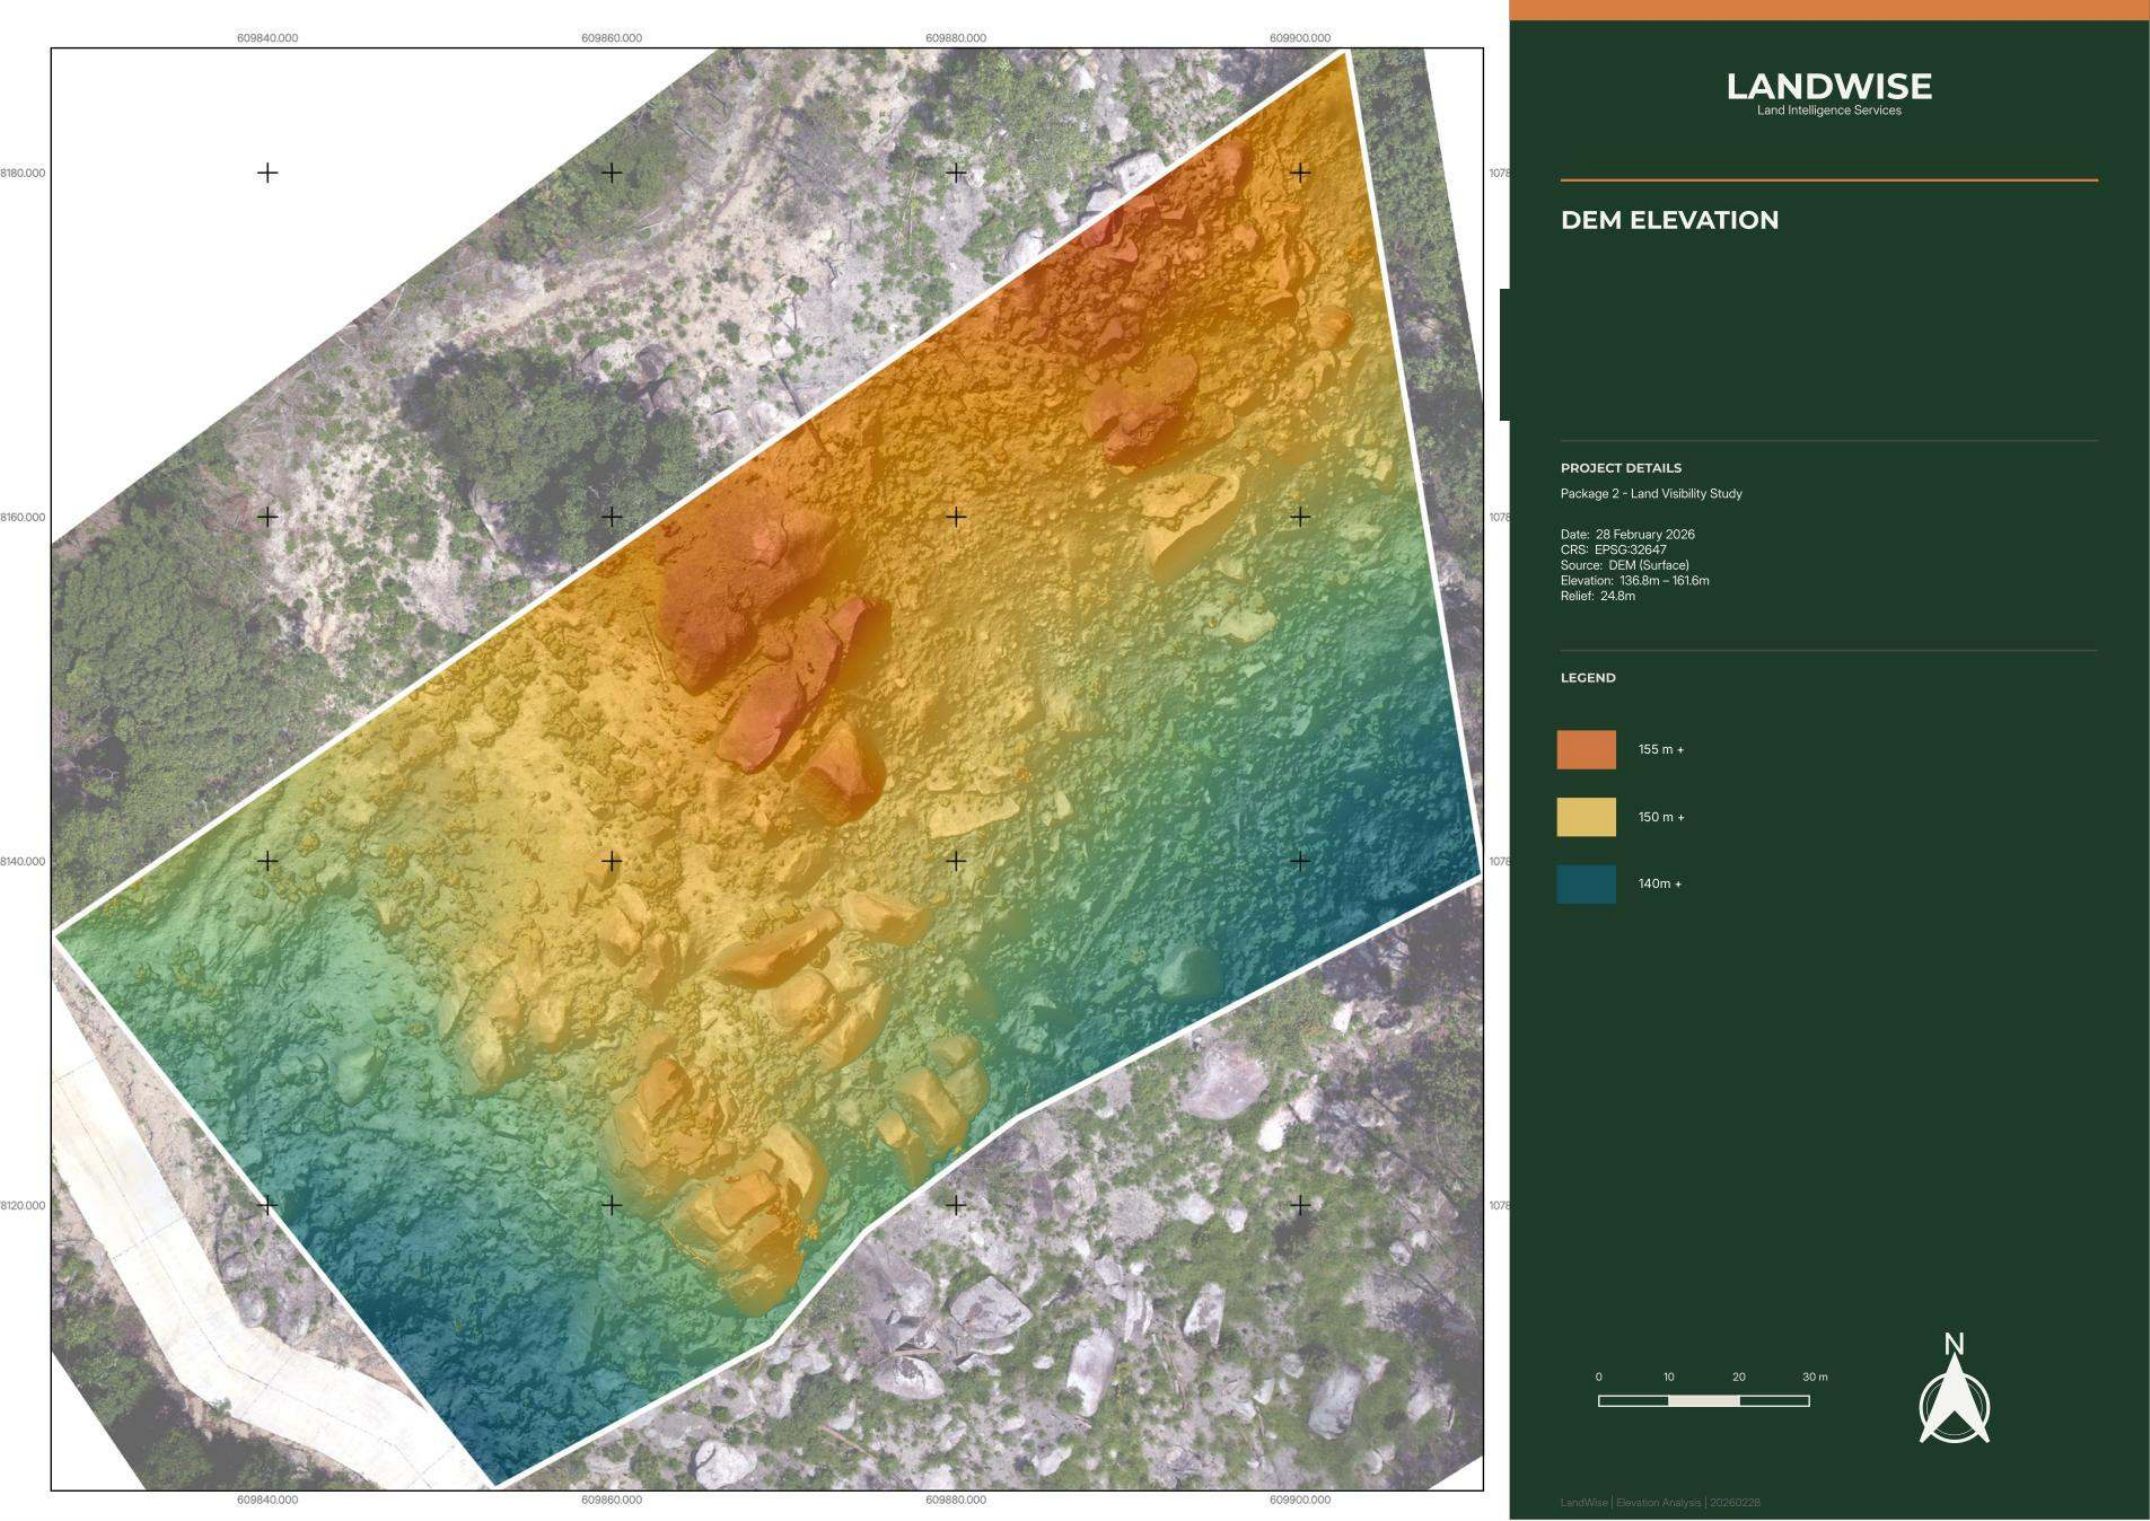Click the top-edge coordinate label 609900.000
This screenshot has width=2150, height=1521.
(x=1300, y=38)
